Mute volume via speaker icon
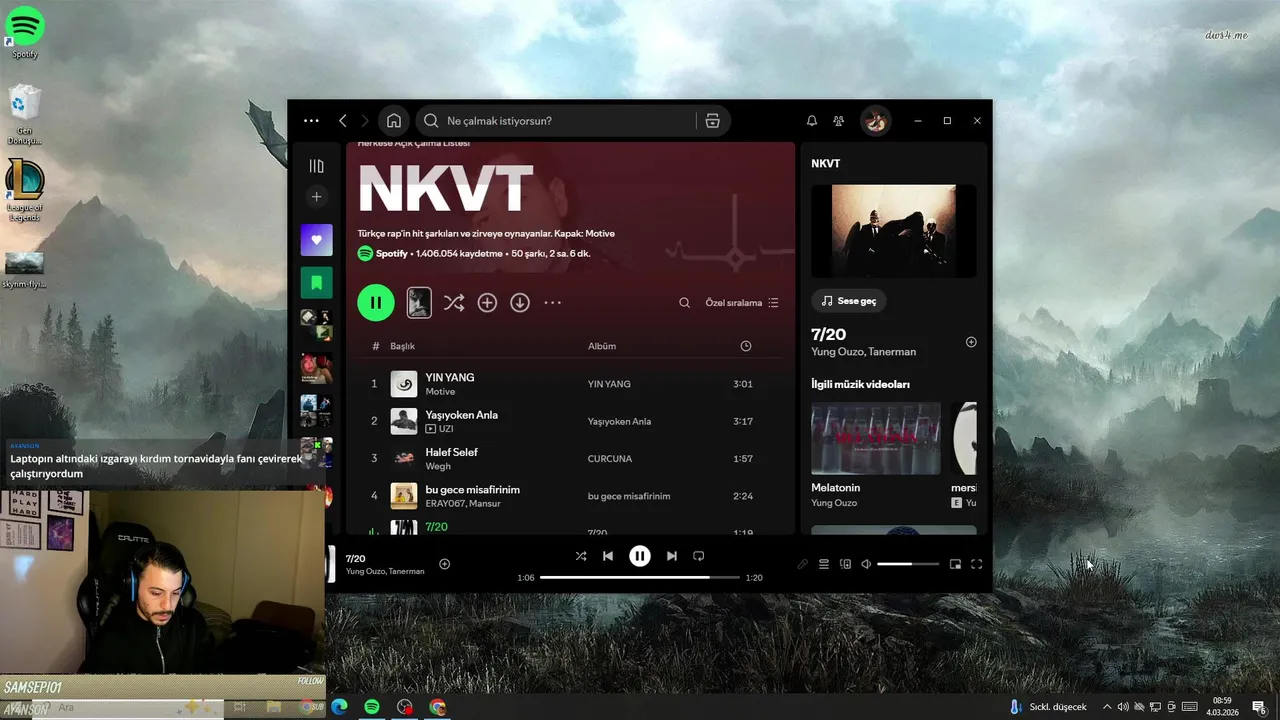 866,564
